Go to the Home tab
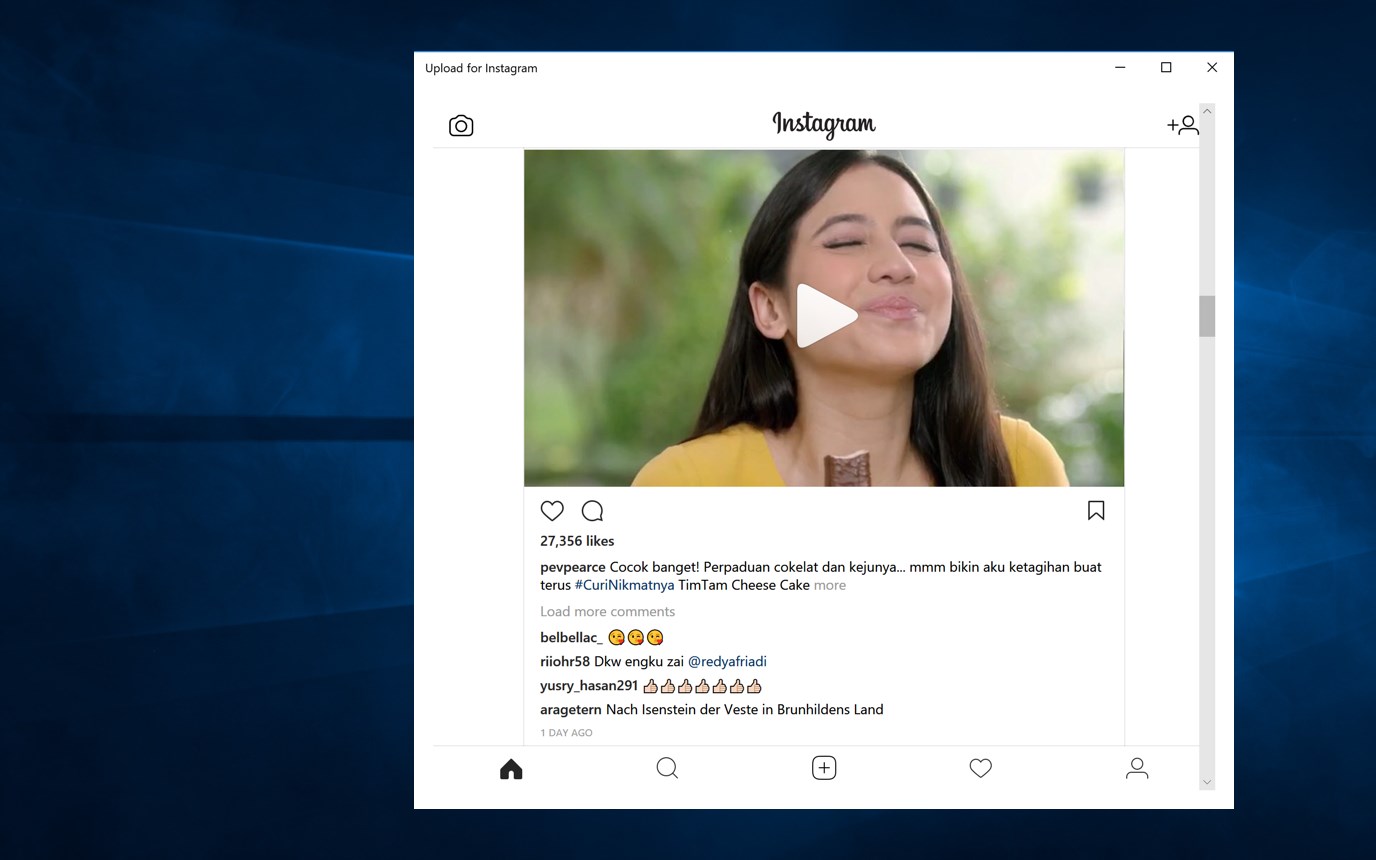 click(x=511, y=768)
